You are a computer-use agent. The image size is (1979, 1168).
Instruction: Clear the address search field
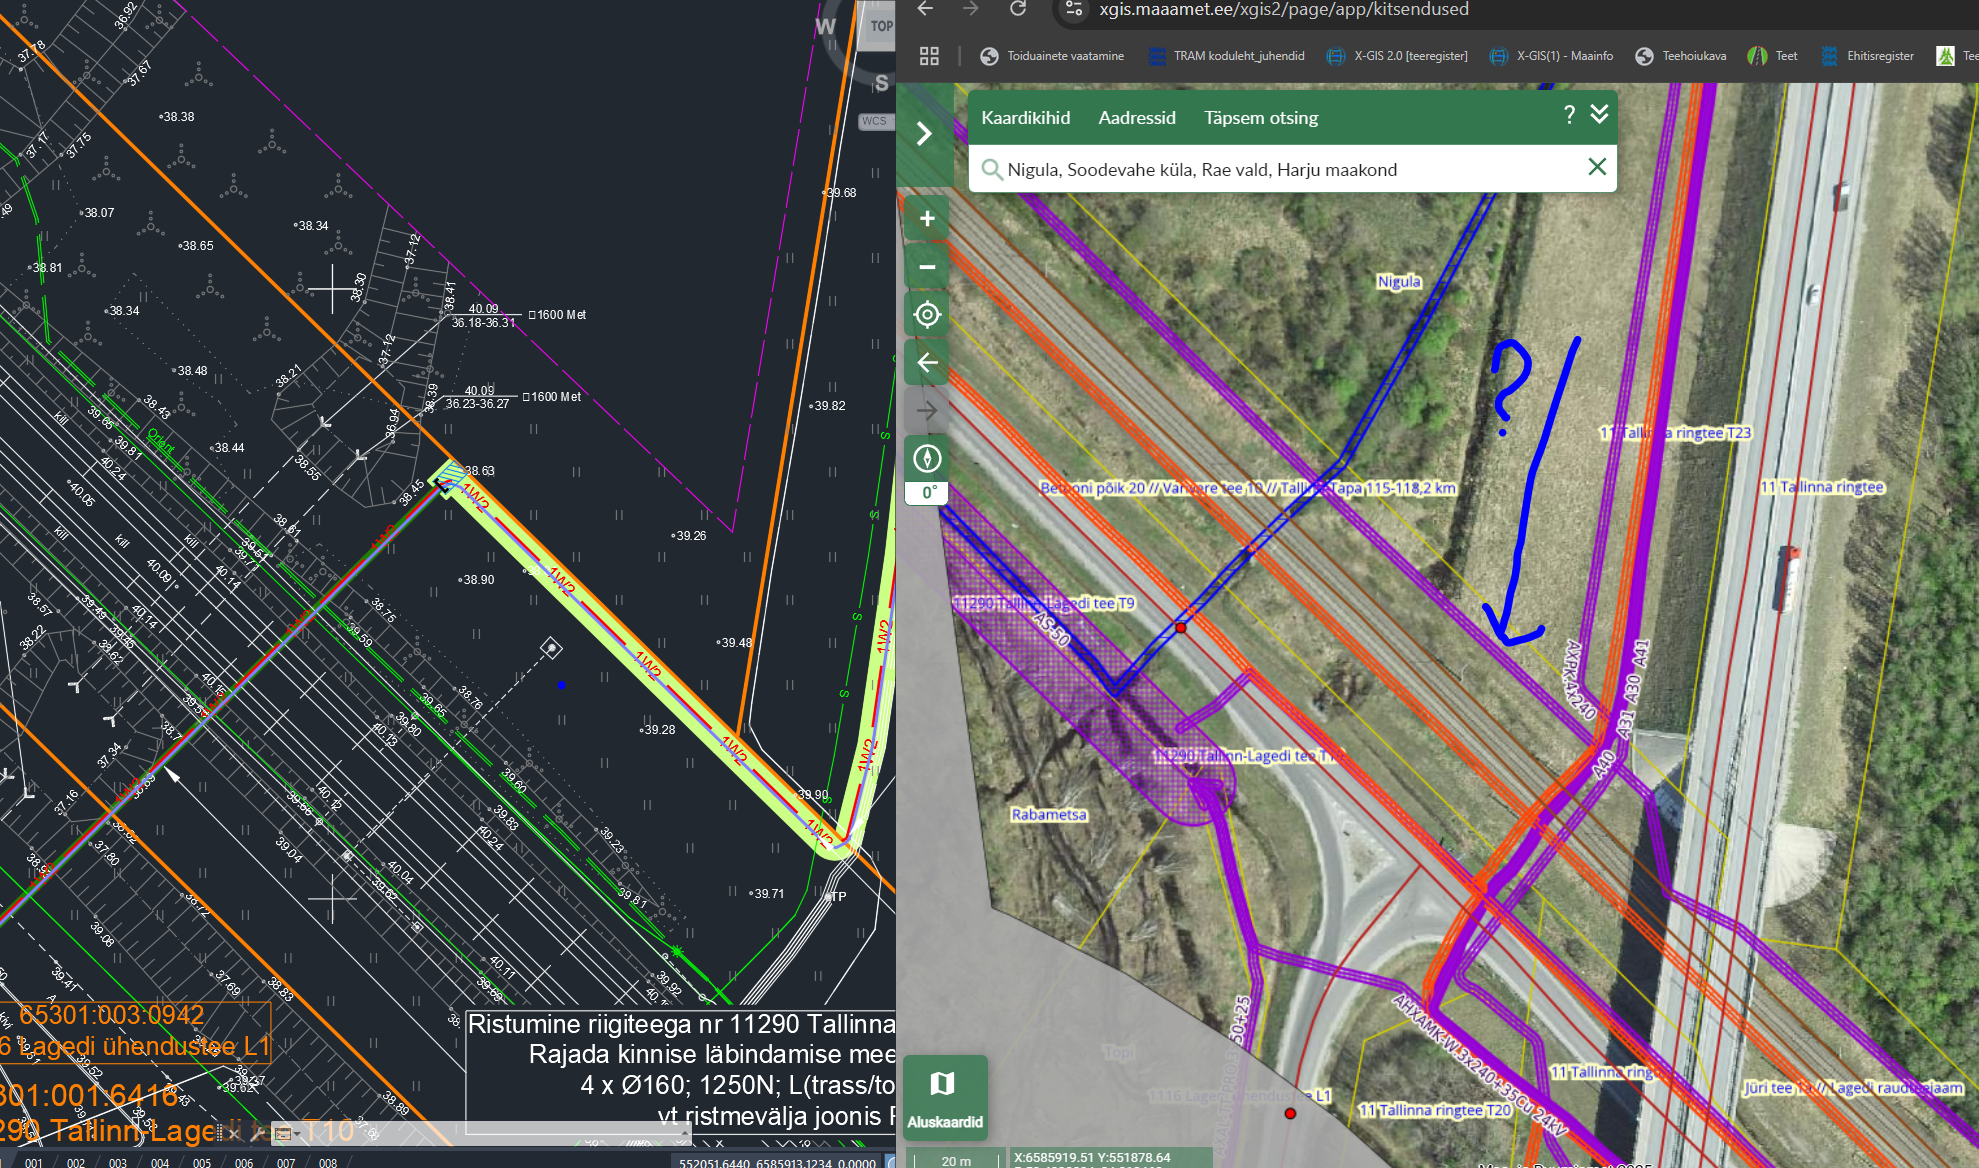1597,167
